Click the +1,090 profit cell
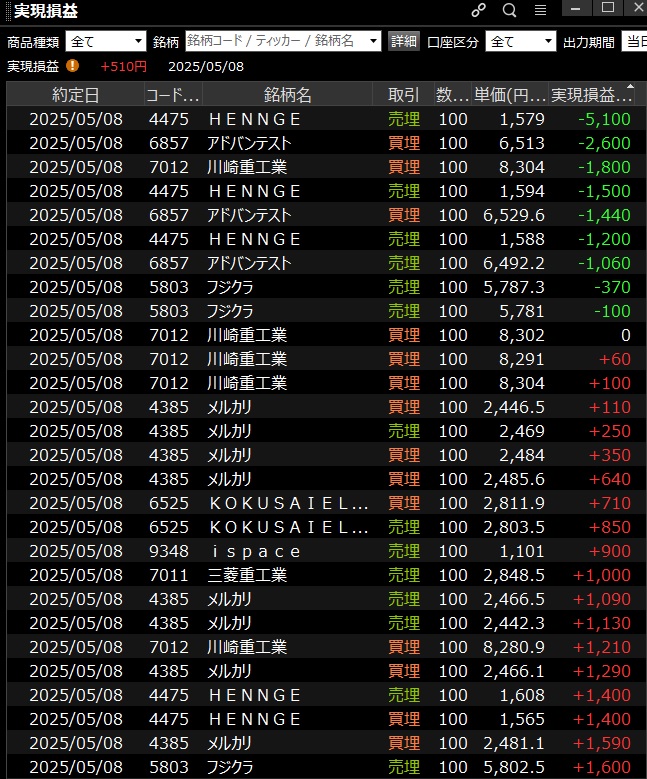 pyautogui.click(x=602, y=599)
